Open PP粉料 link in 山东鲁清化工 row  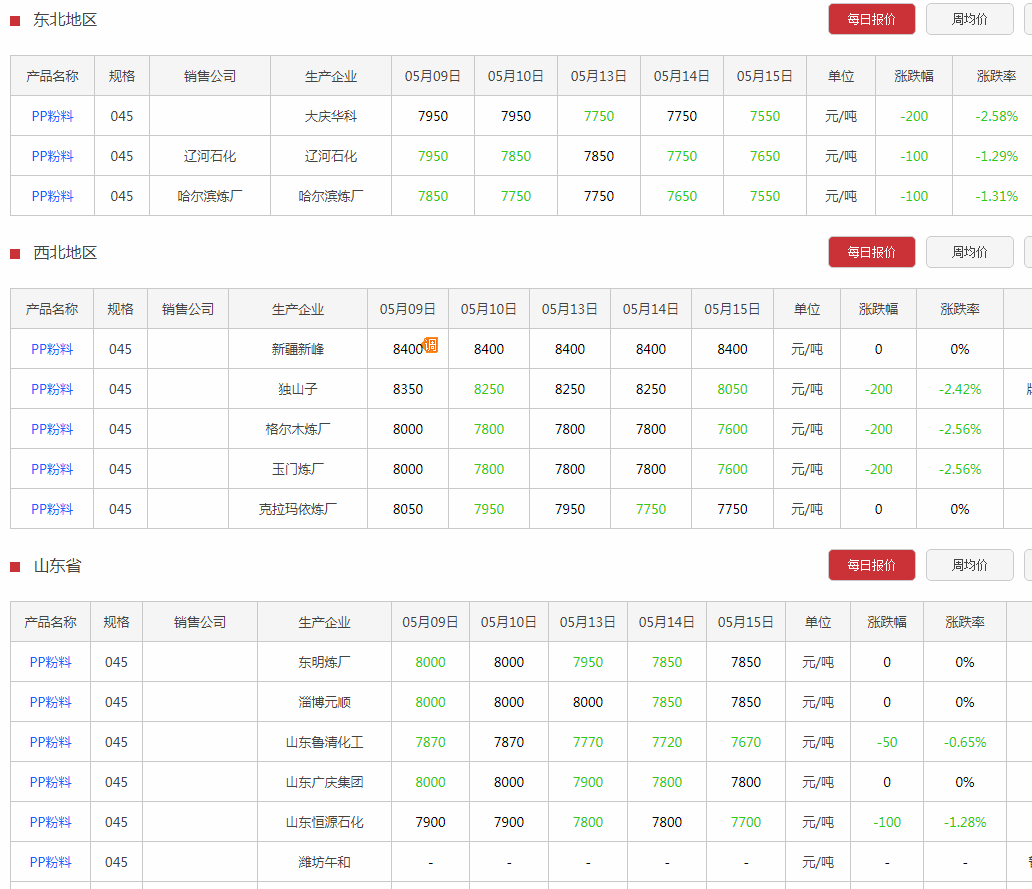coord(51,742)
